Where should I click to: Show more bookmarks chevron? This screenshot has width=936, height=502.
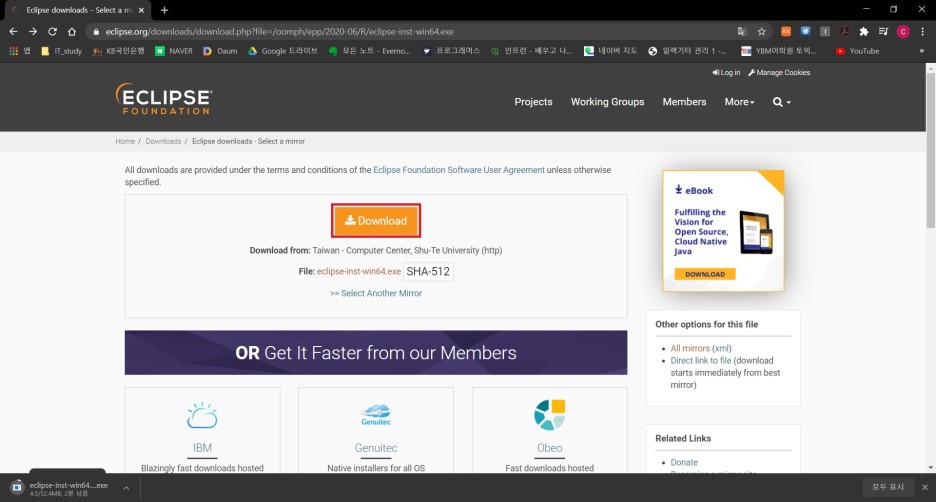[x=922, y=51]
